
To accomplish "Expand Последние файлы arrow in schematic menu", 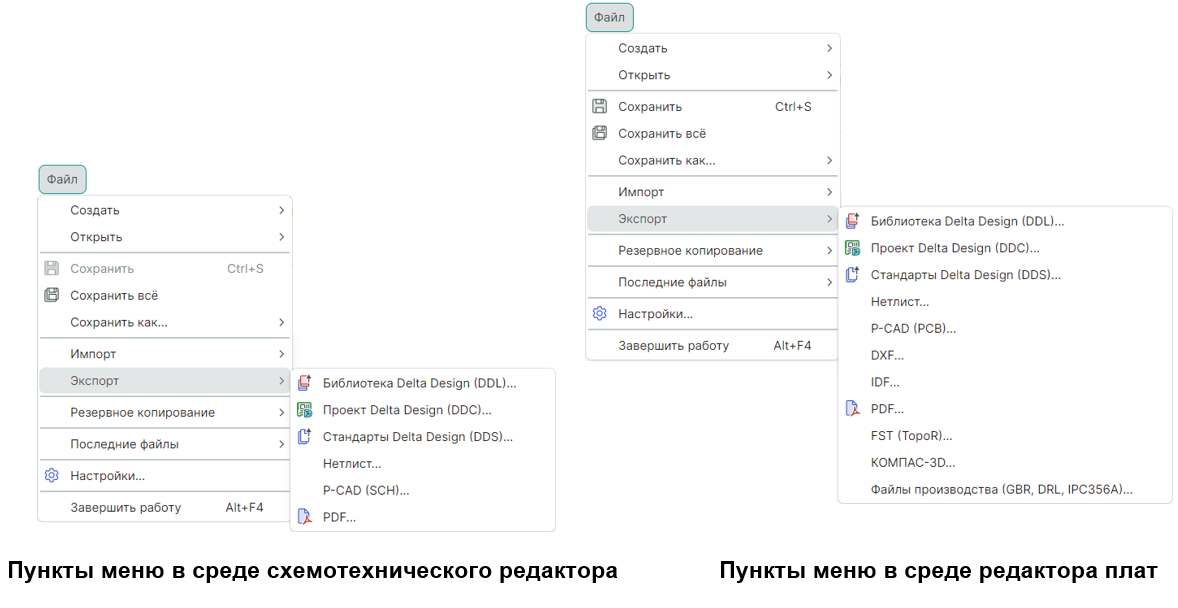I will click(x=282, y=443).
